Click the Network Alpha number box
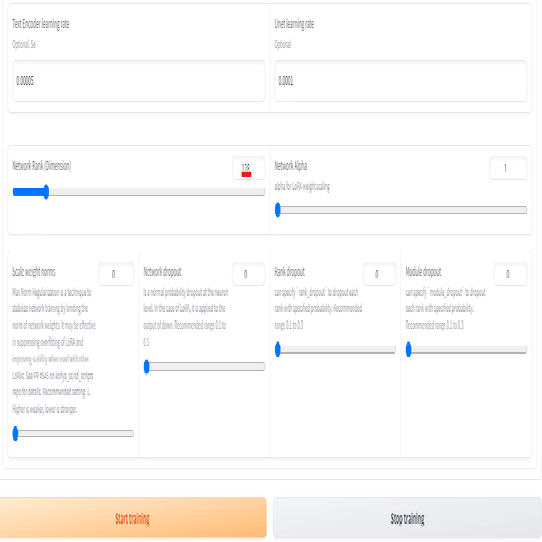This screenshot has width=542, height=542. coord(508,168)
